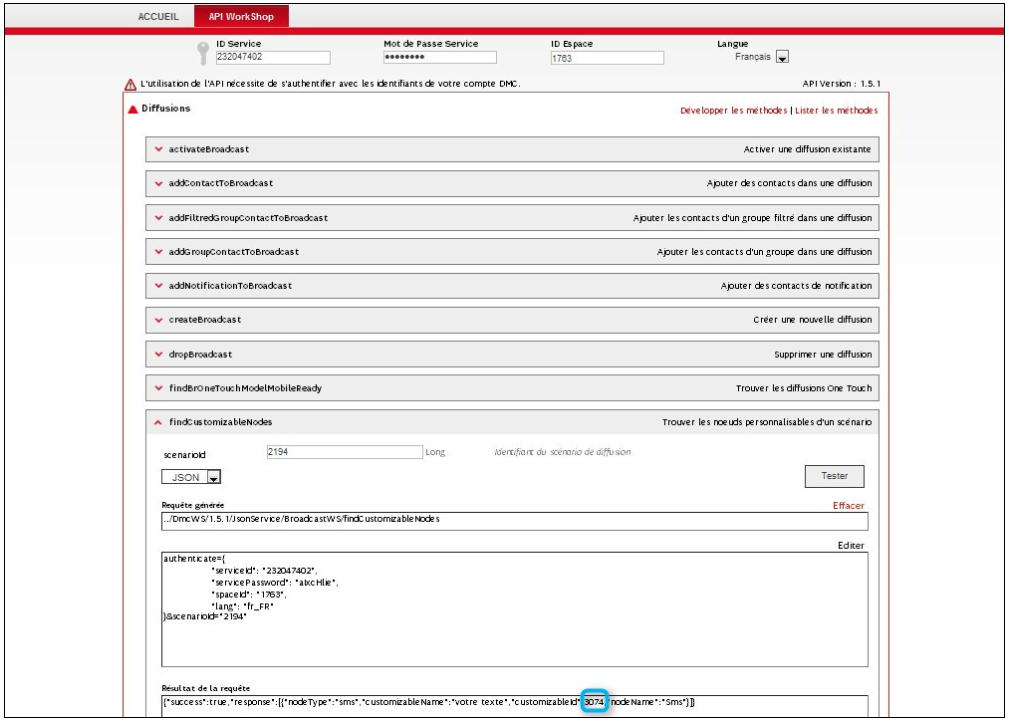The image size is (1009, 722).
Task: Click the API Version 1.5.1 text
Action: point(841,84)
